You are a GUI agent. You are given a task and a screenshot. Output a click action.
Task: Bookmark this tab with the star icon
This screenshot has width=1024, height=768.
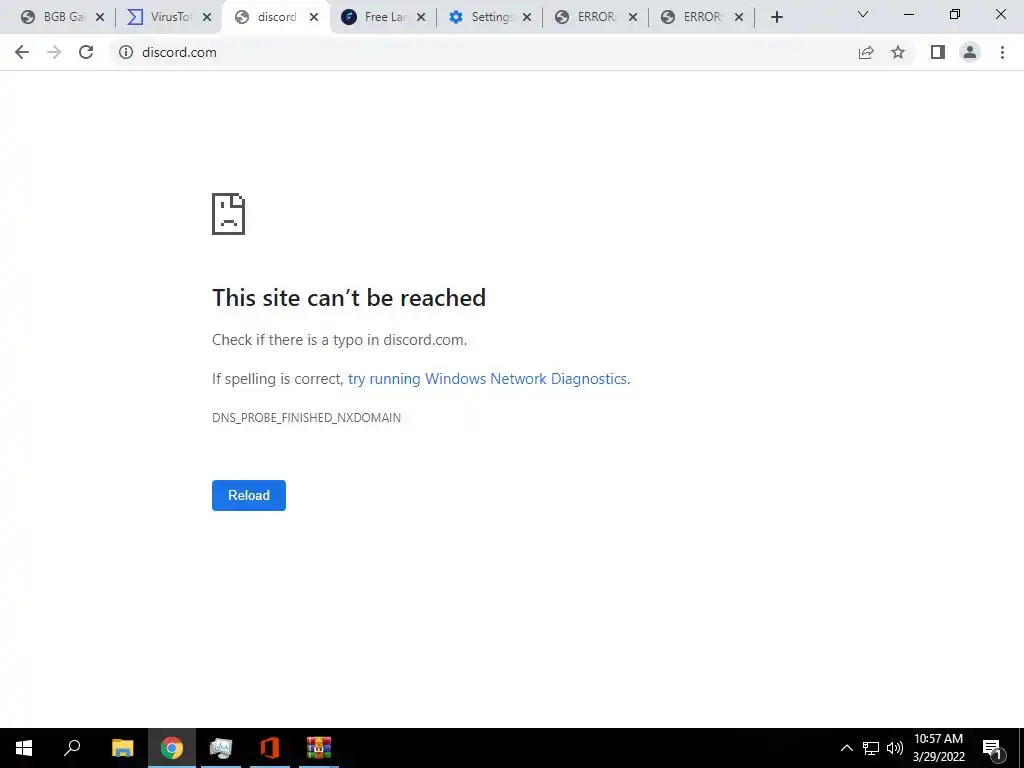tap(898, 52)
